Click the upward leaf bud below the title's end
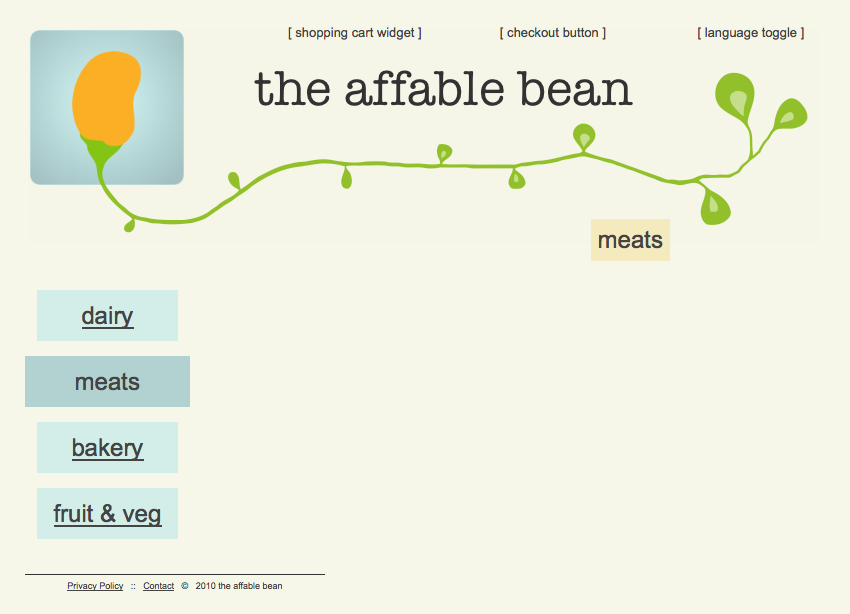 [583, 136]
